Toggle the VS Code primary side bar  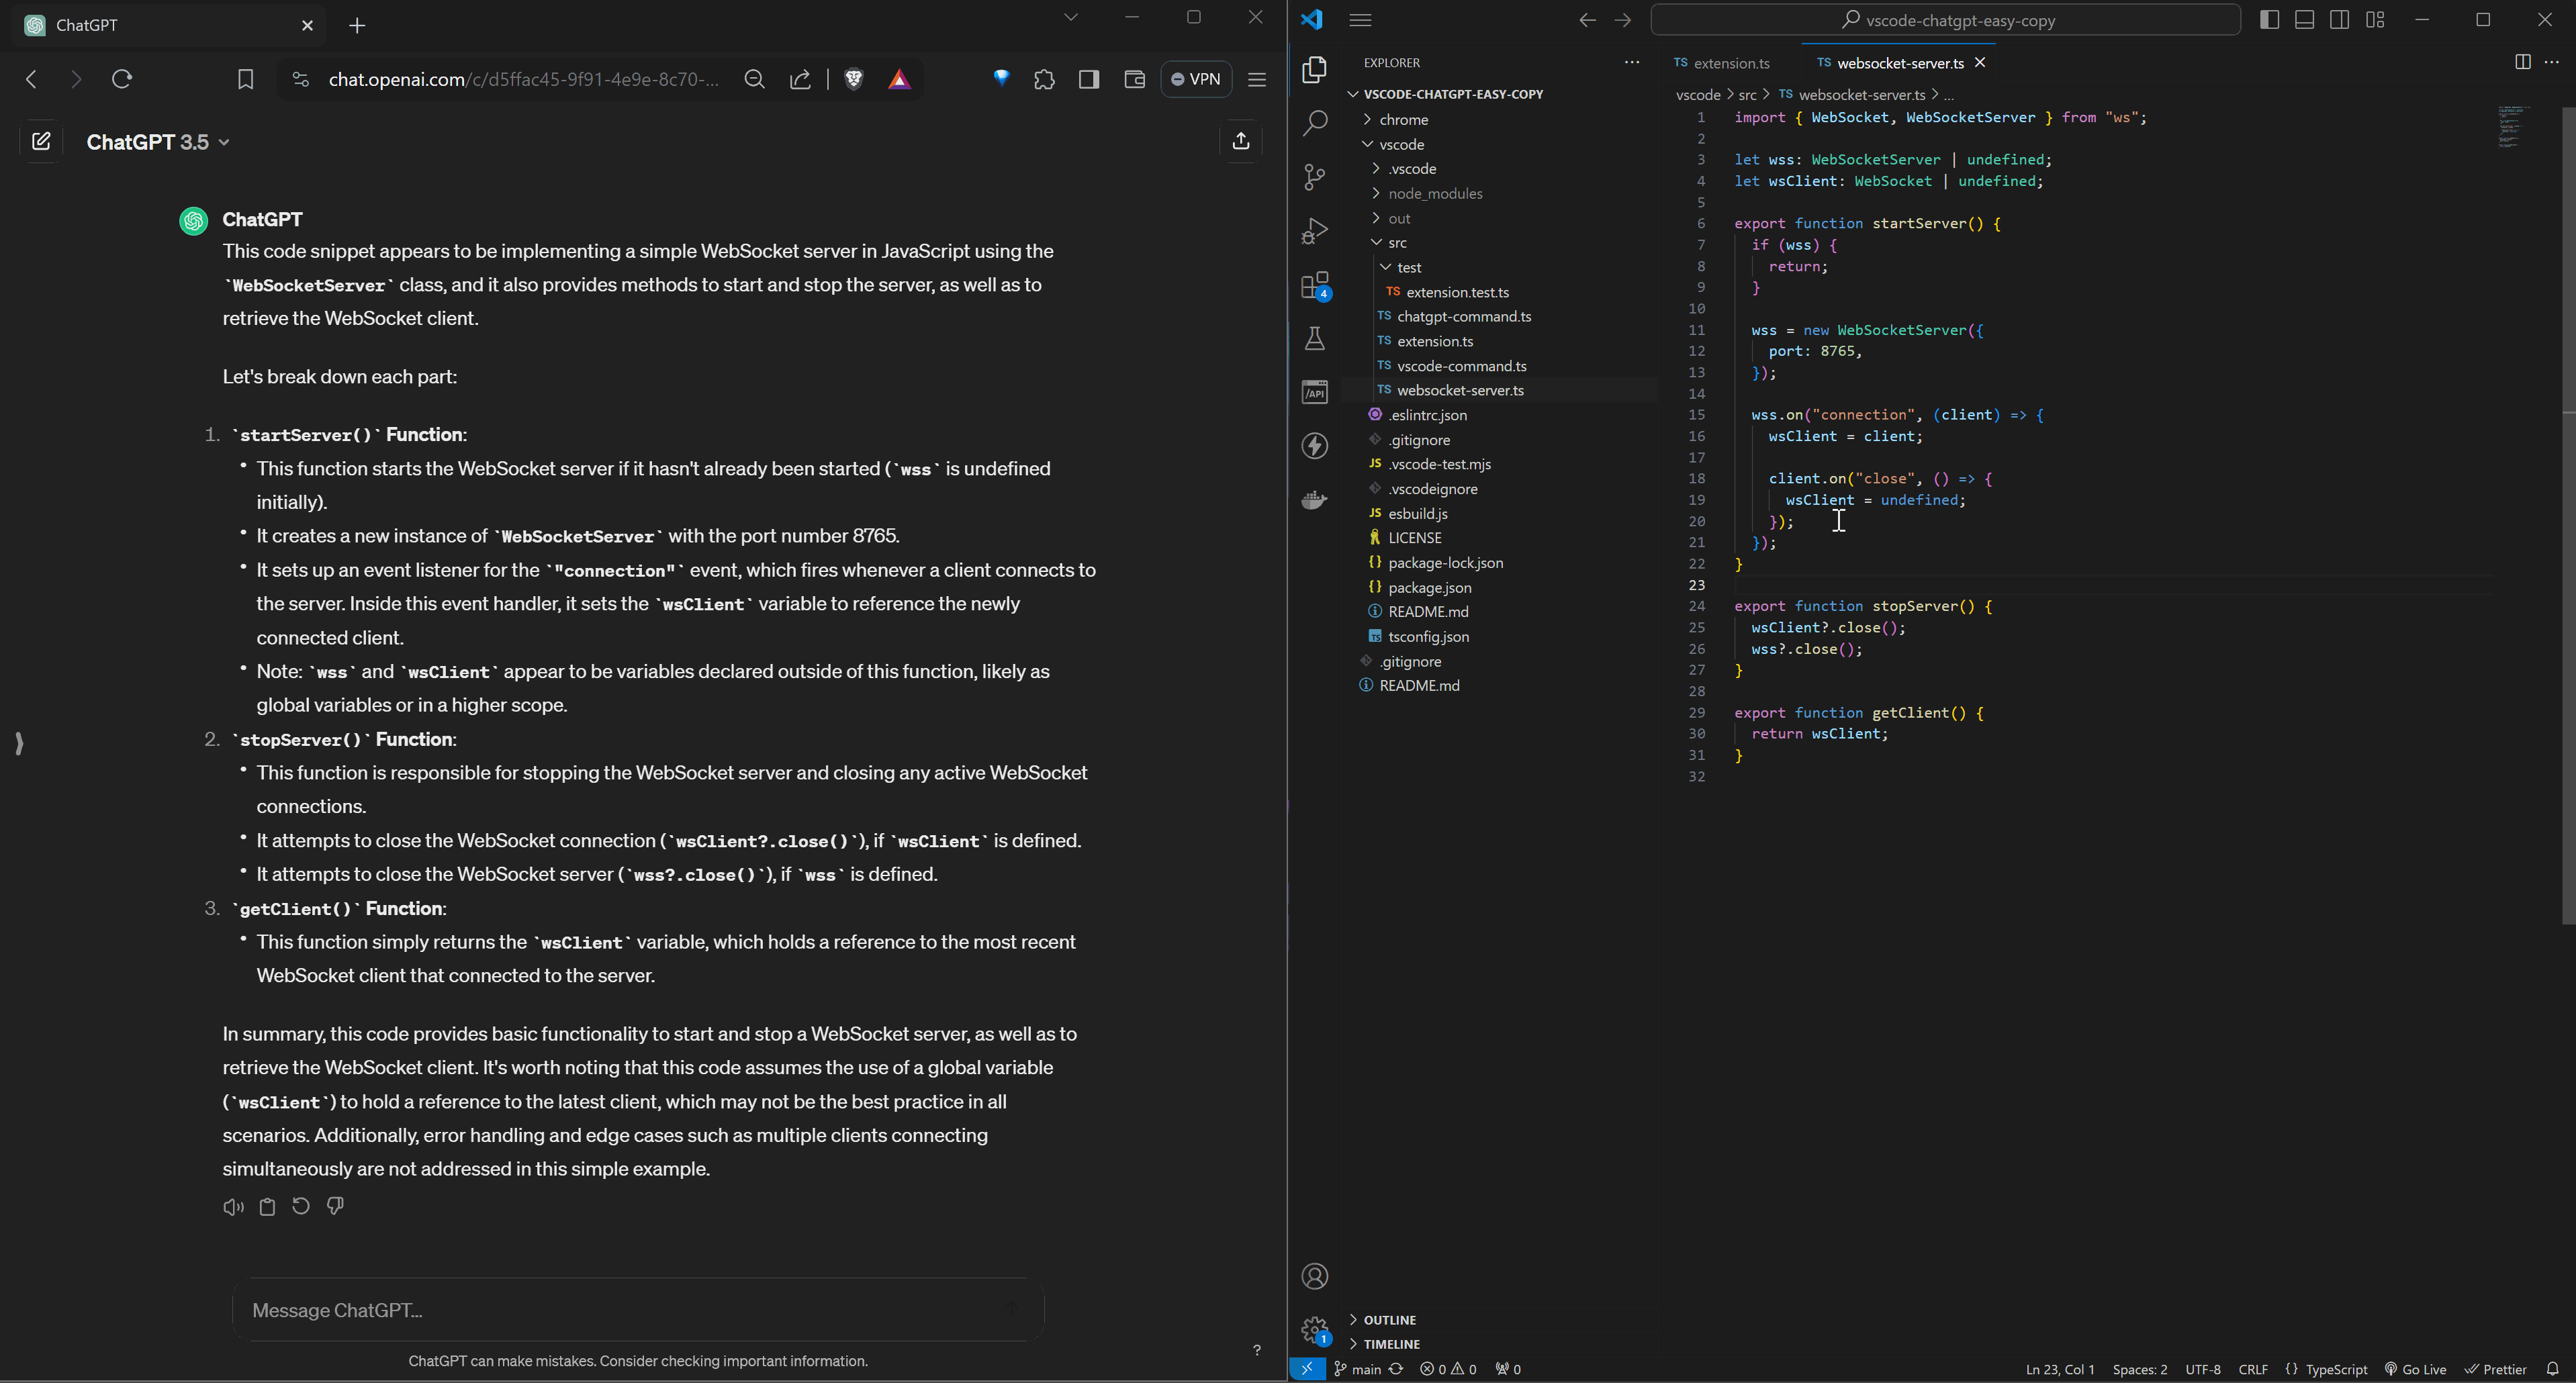2269,20
